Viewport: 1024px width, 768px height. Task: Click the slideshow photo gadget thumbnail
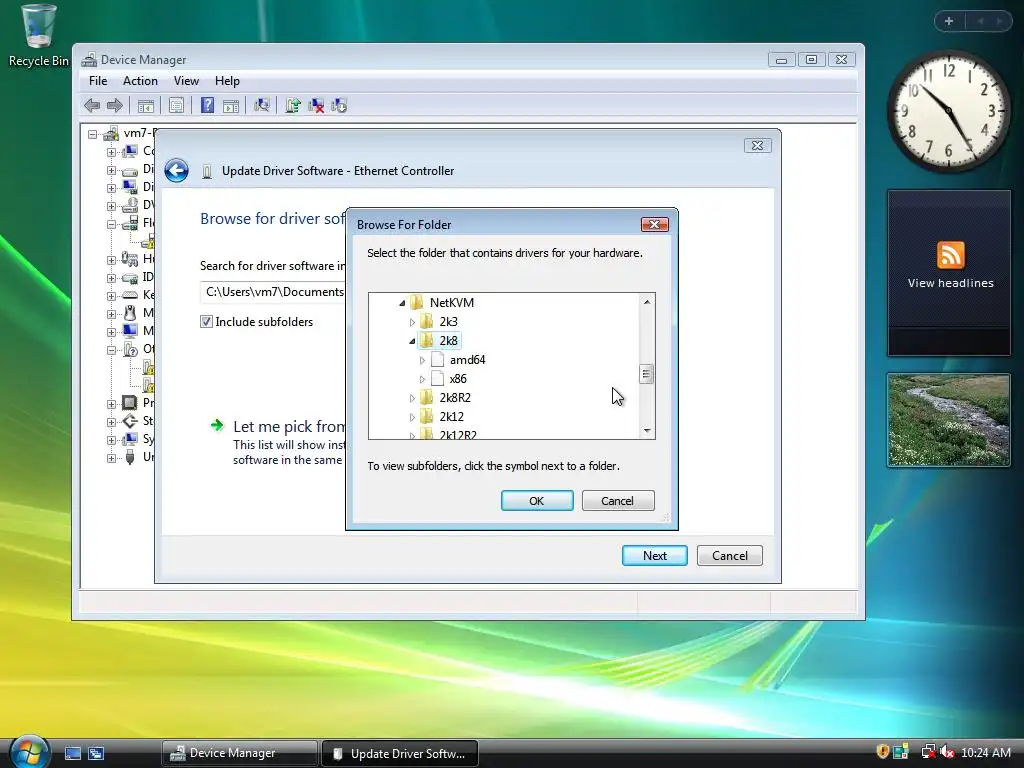(x=948, y=420)
